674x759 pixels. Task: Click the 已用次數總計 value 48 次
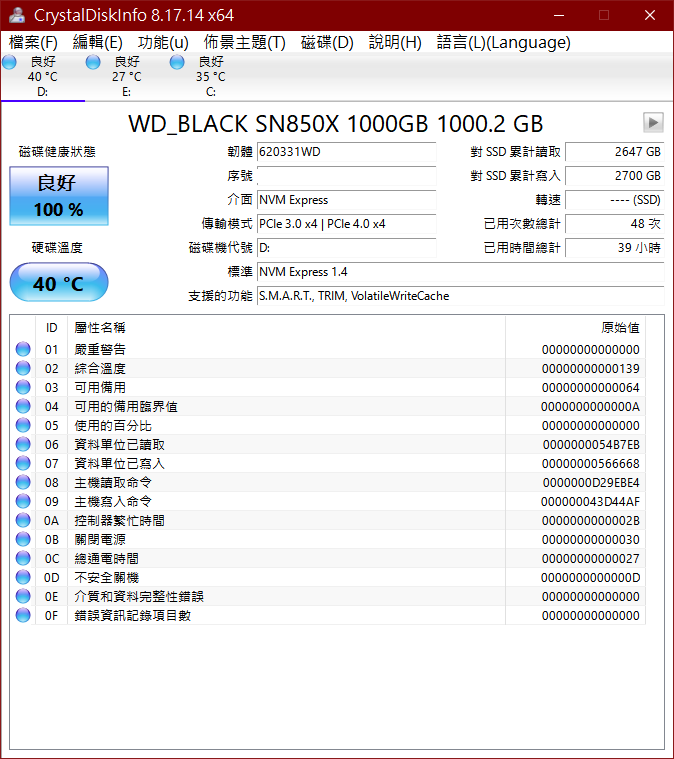[615, 224]
